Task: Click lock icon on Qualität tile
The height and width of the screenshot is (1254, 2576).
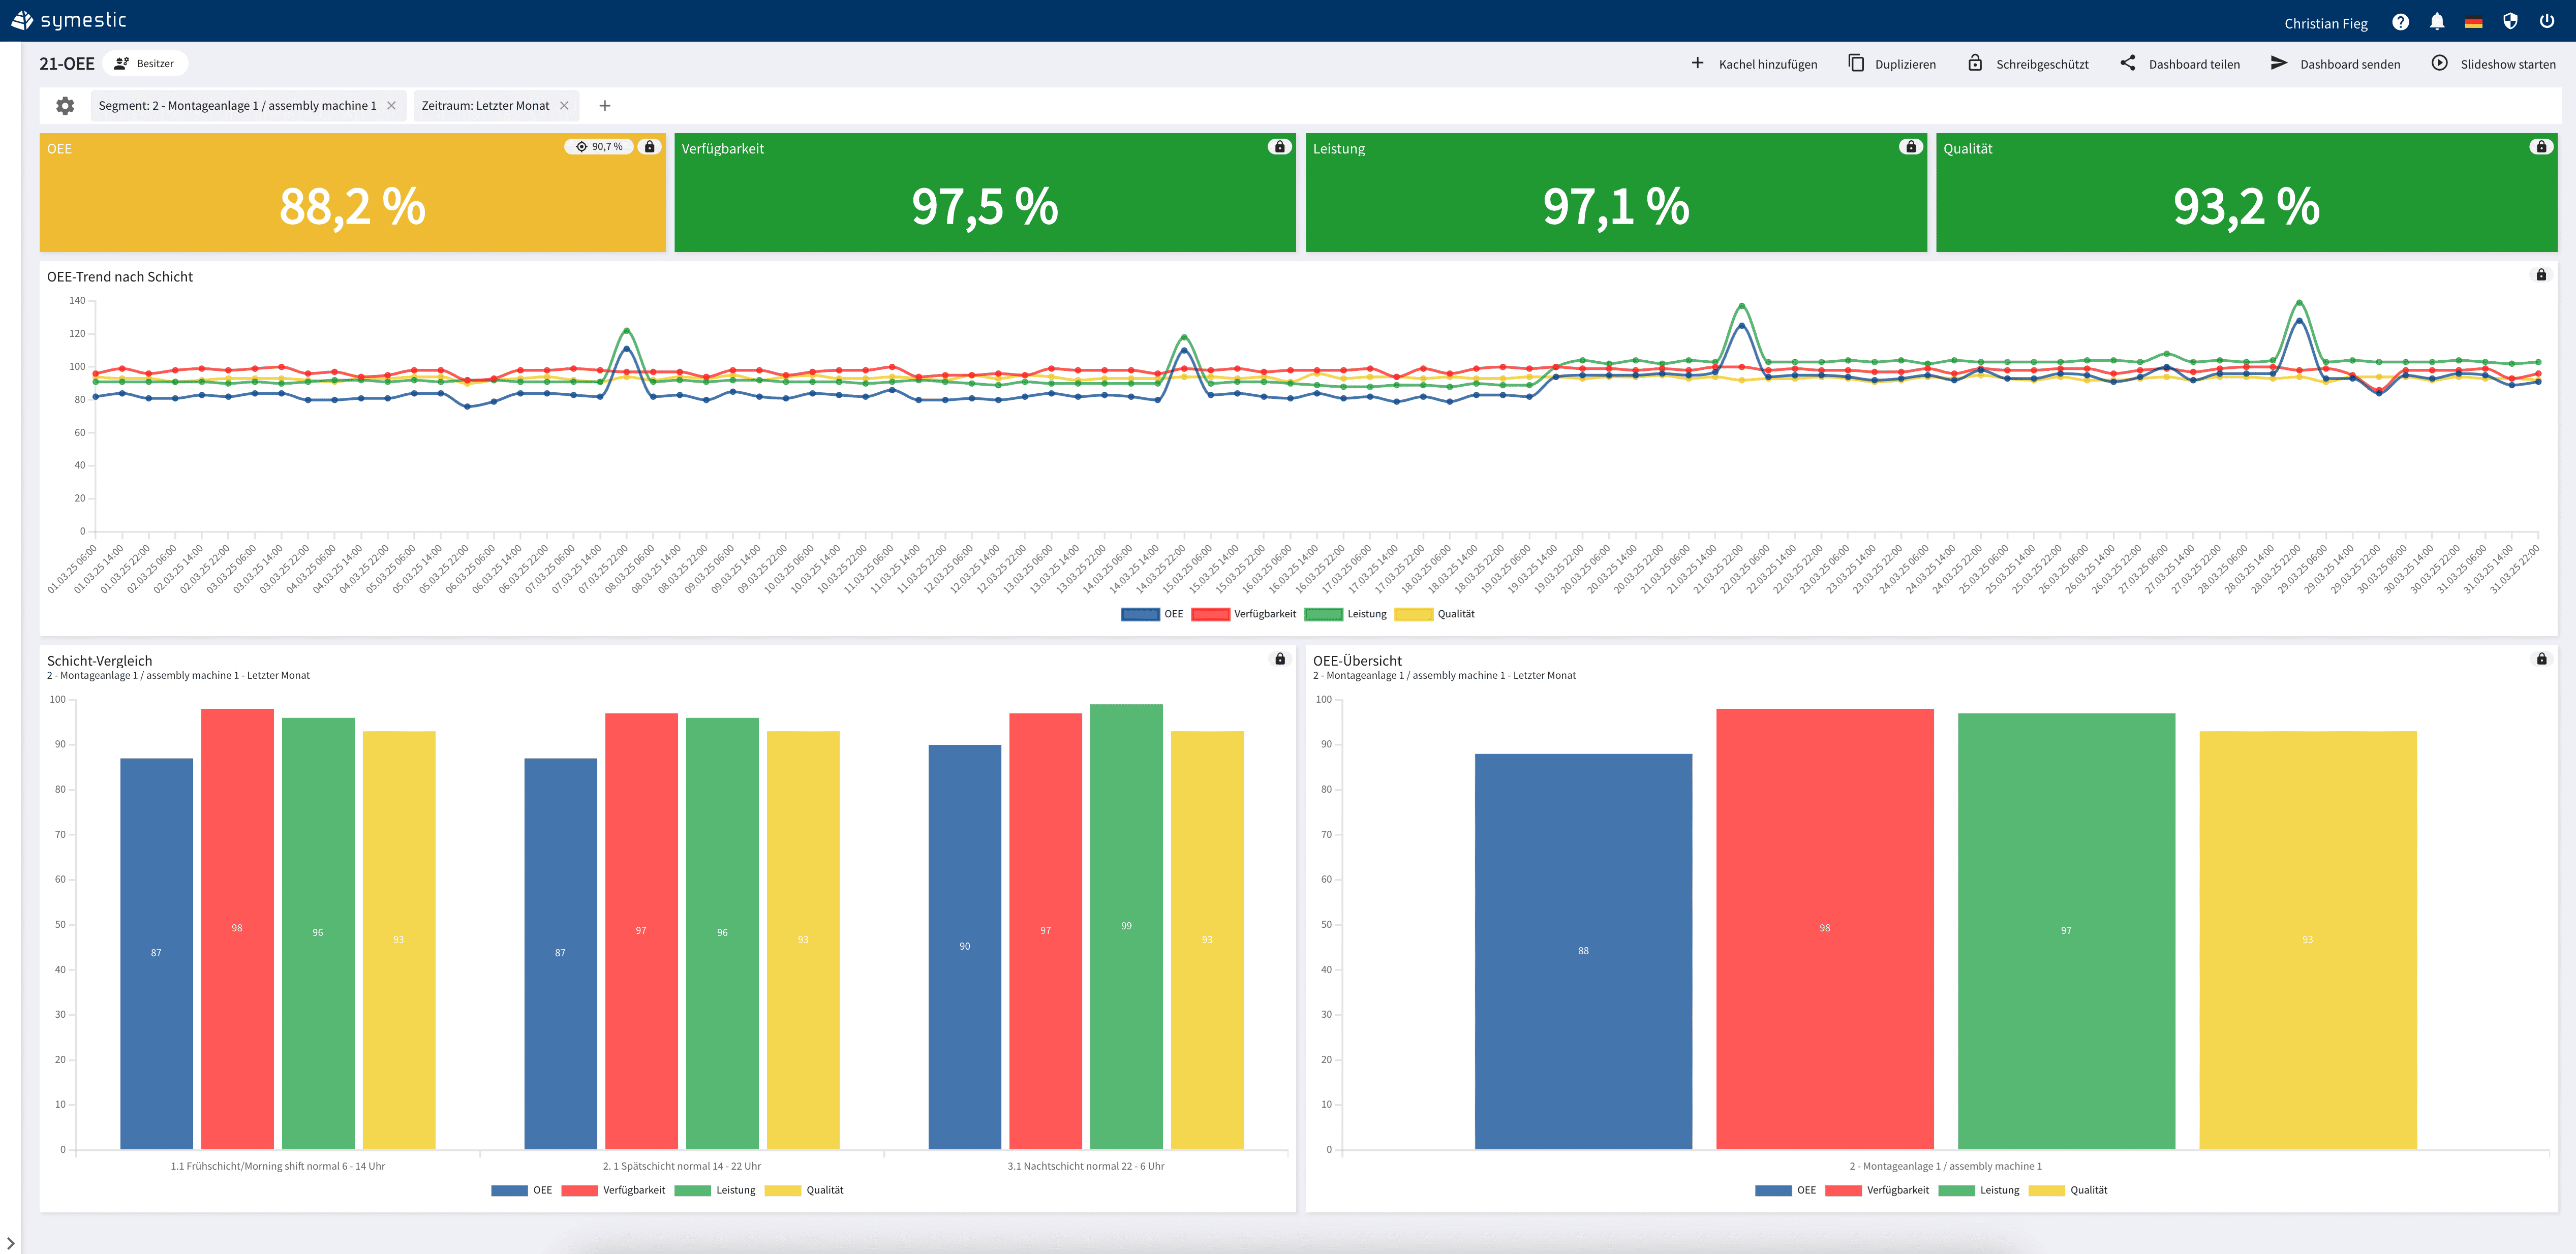Action: coord(2541,147)
